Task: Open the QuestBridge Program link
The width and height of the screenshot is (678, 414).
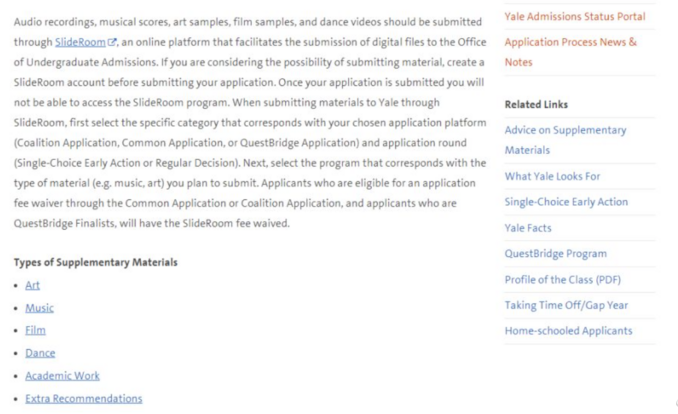Action: point(555,254)
